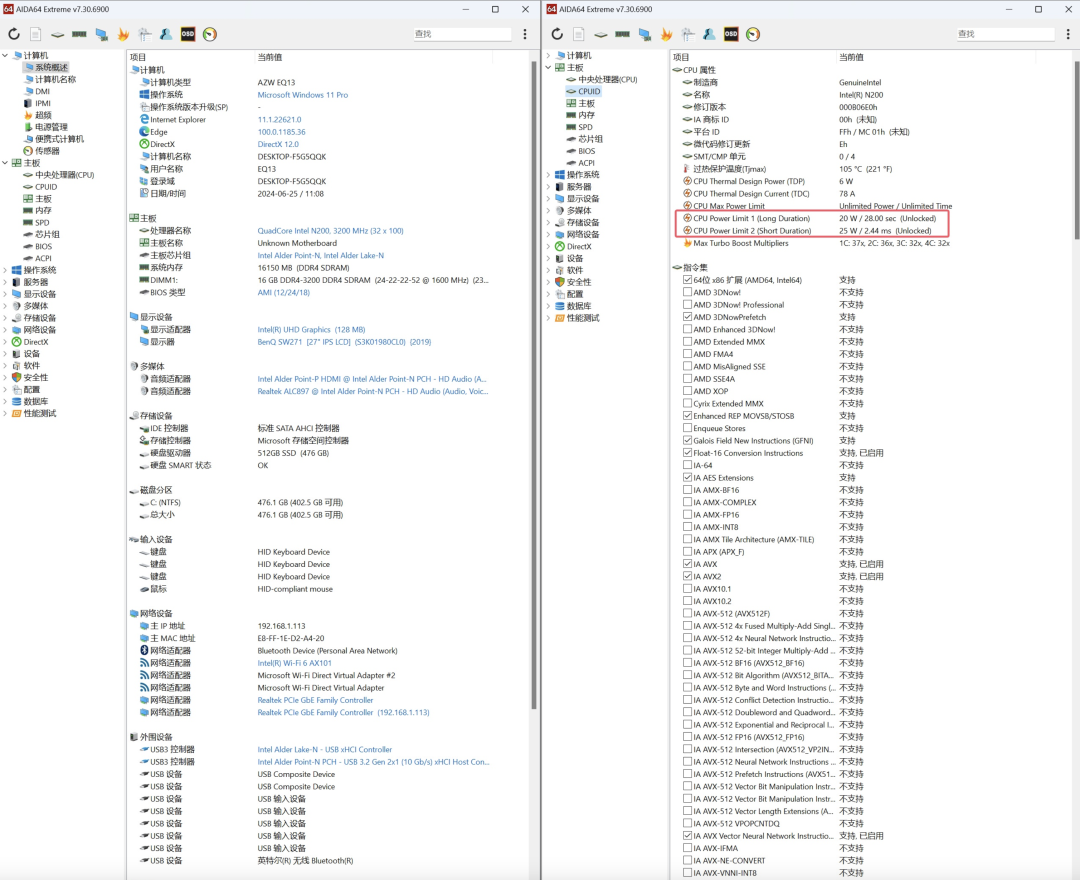Open the QuadCore Intel N200 processor link
Screen dimensions: 1080x880
(x=330, y=231)
